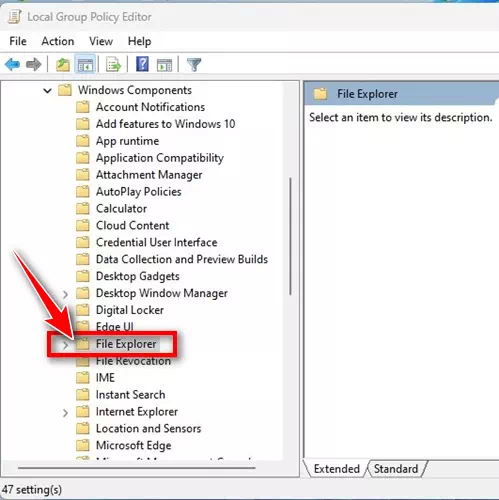Toggle Show/Hide Console Tree toolbar icon
Image resolution: width=499 pixels, height=500 pixels.
pos(85,65)
